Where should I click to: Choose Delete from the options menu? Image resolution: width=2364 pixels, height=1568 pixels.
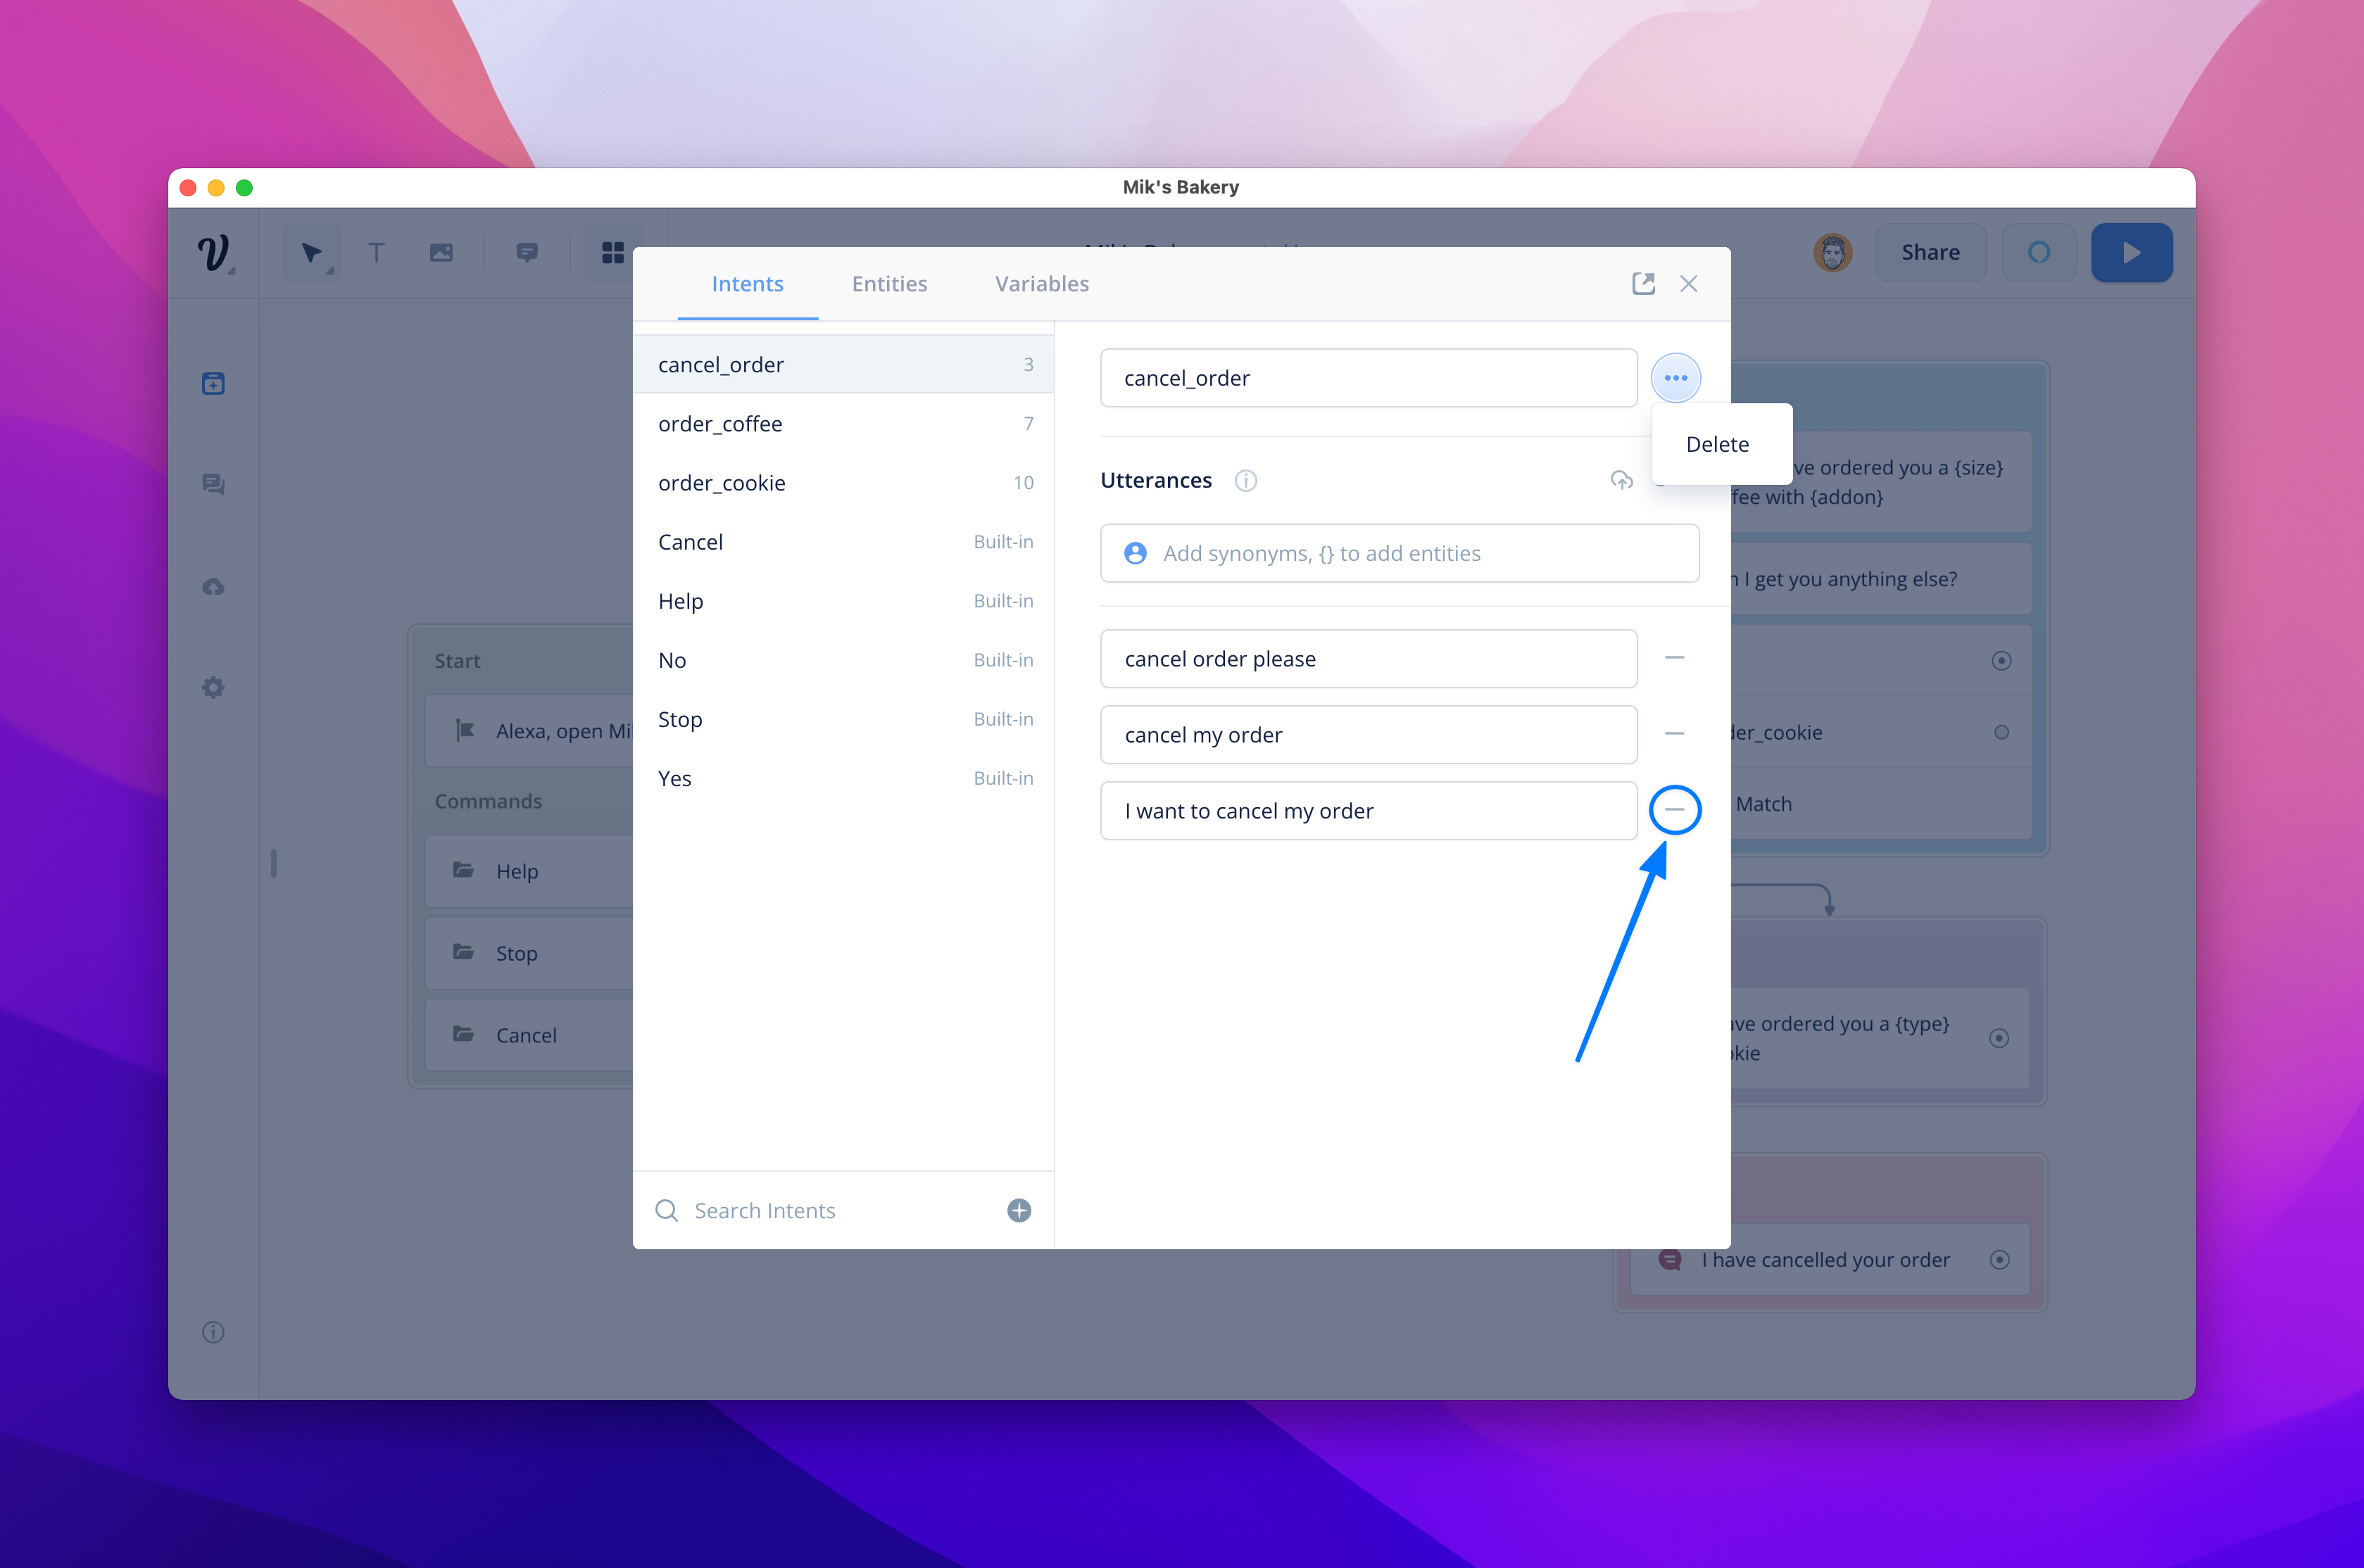(1717, 445)
